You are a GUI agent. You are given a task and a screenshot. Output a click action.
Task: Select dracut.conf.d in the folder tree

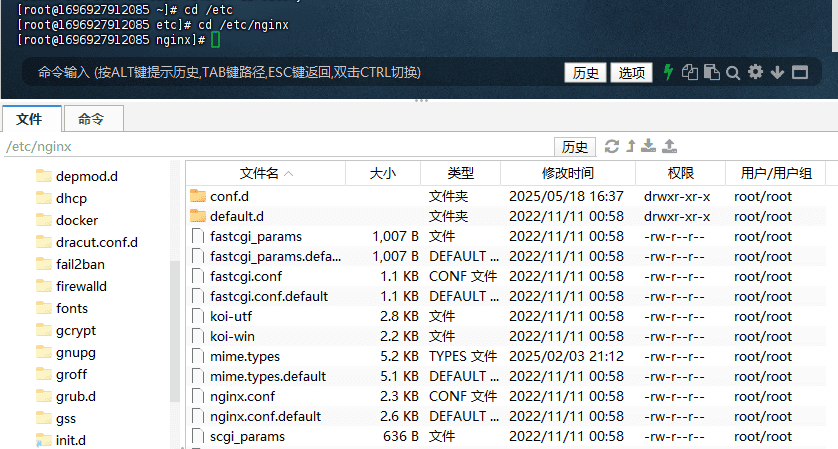(97, 242)
